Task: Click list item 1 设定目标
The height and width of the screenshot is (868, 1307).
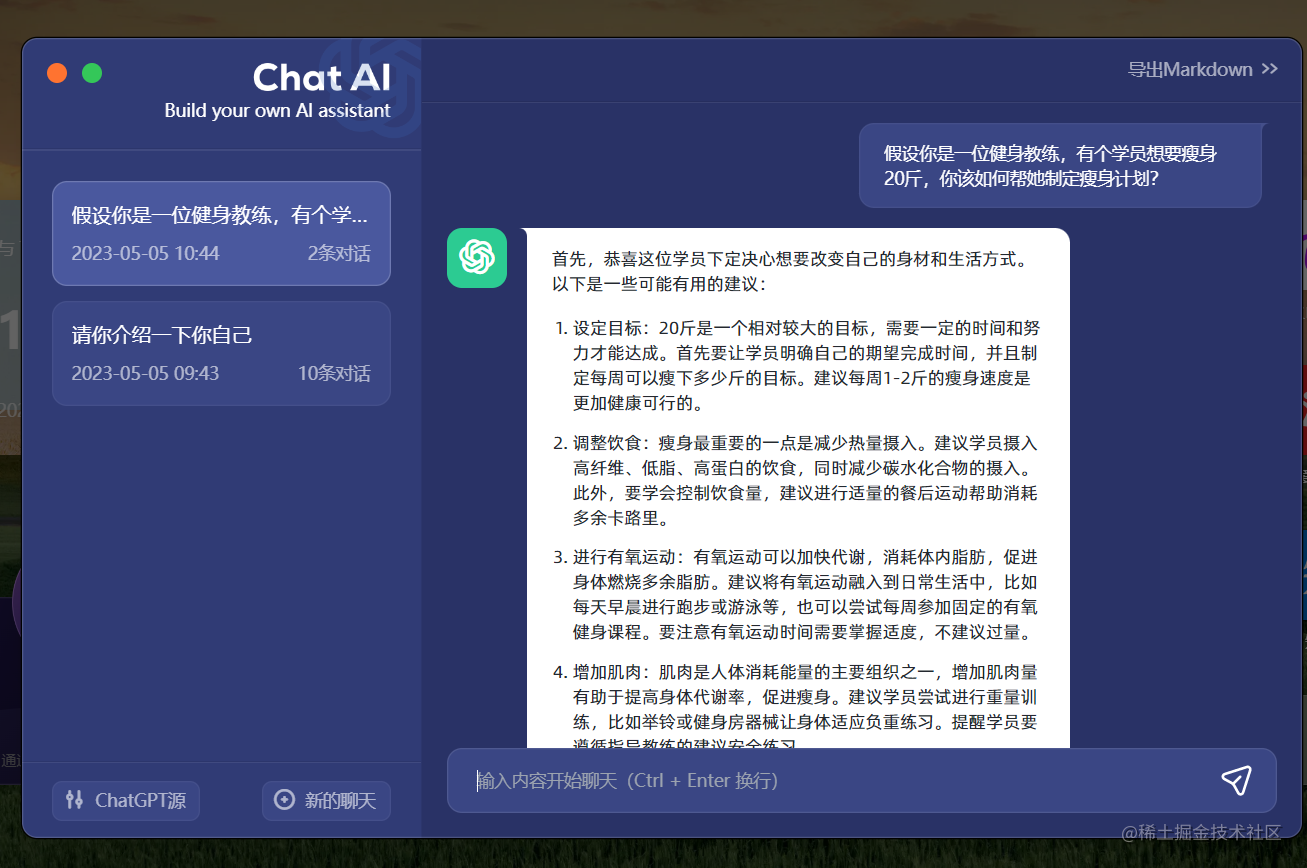Action: [x=795, y=366]
